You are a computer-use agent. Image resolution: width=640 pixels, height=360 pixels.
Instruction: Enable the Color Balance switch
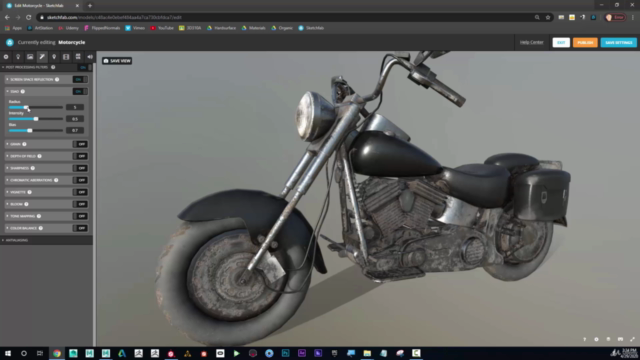coord(80,228)
